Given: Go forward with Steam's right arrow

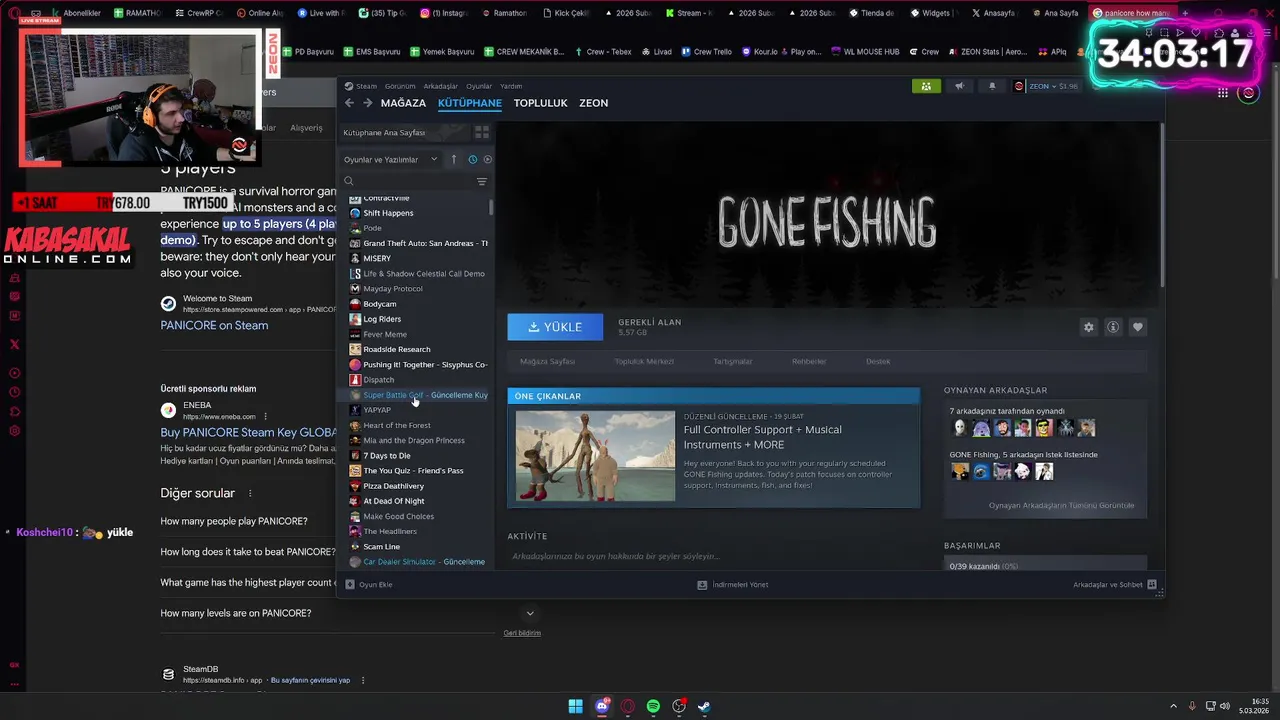Looking at the screenshot, I should pyautogui.click(x=367, y=103).
